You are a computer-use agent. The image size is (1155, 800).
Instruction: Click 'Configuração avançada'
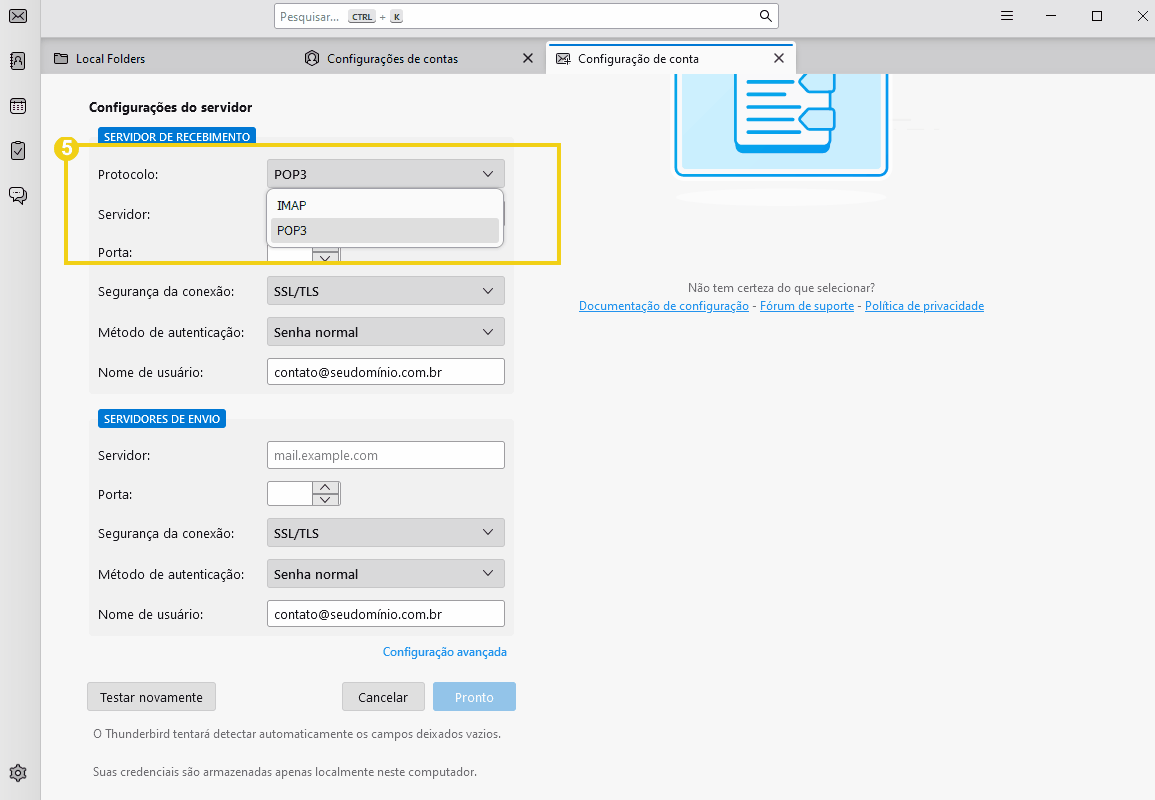(x=445, y=651)
